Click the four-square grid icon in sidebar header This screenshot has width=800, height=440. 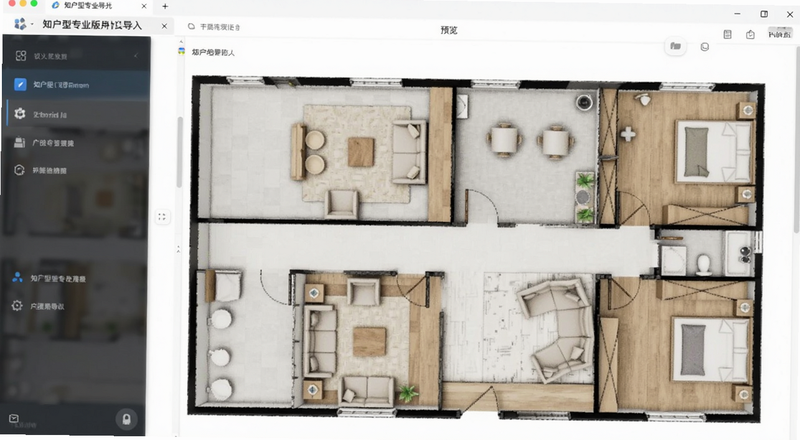tap(21, 56)
